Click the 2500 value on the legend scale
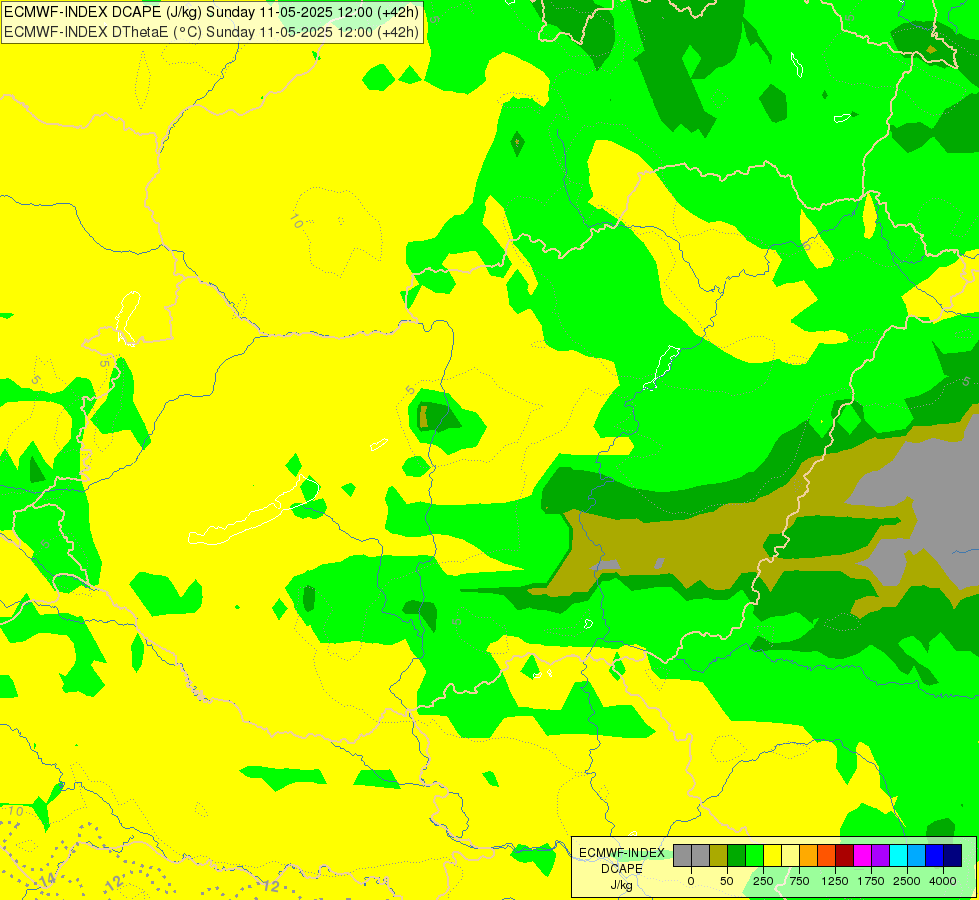This screenshot has height=900, width=979. click(x=907, y=881)
